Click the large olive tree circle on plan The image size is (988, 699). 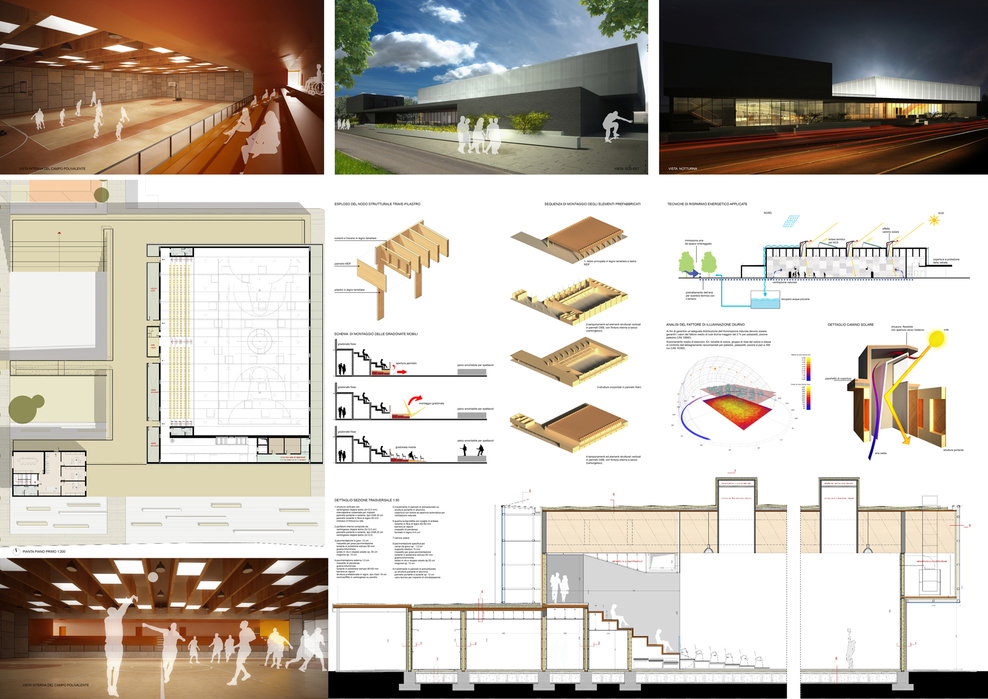25,408
